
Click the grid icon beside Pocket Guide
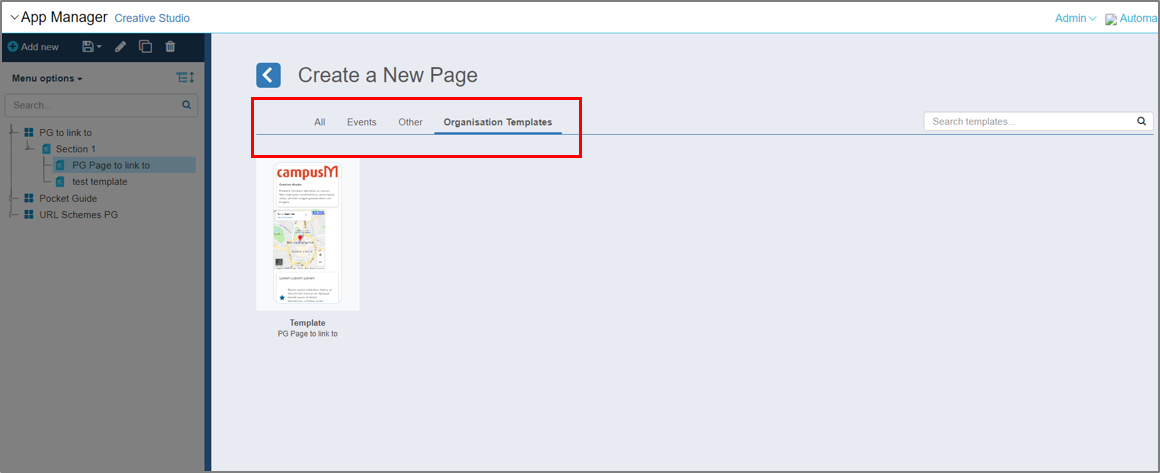[x=29, y=198]
